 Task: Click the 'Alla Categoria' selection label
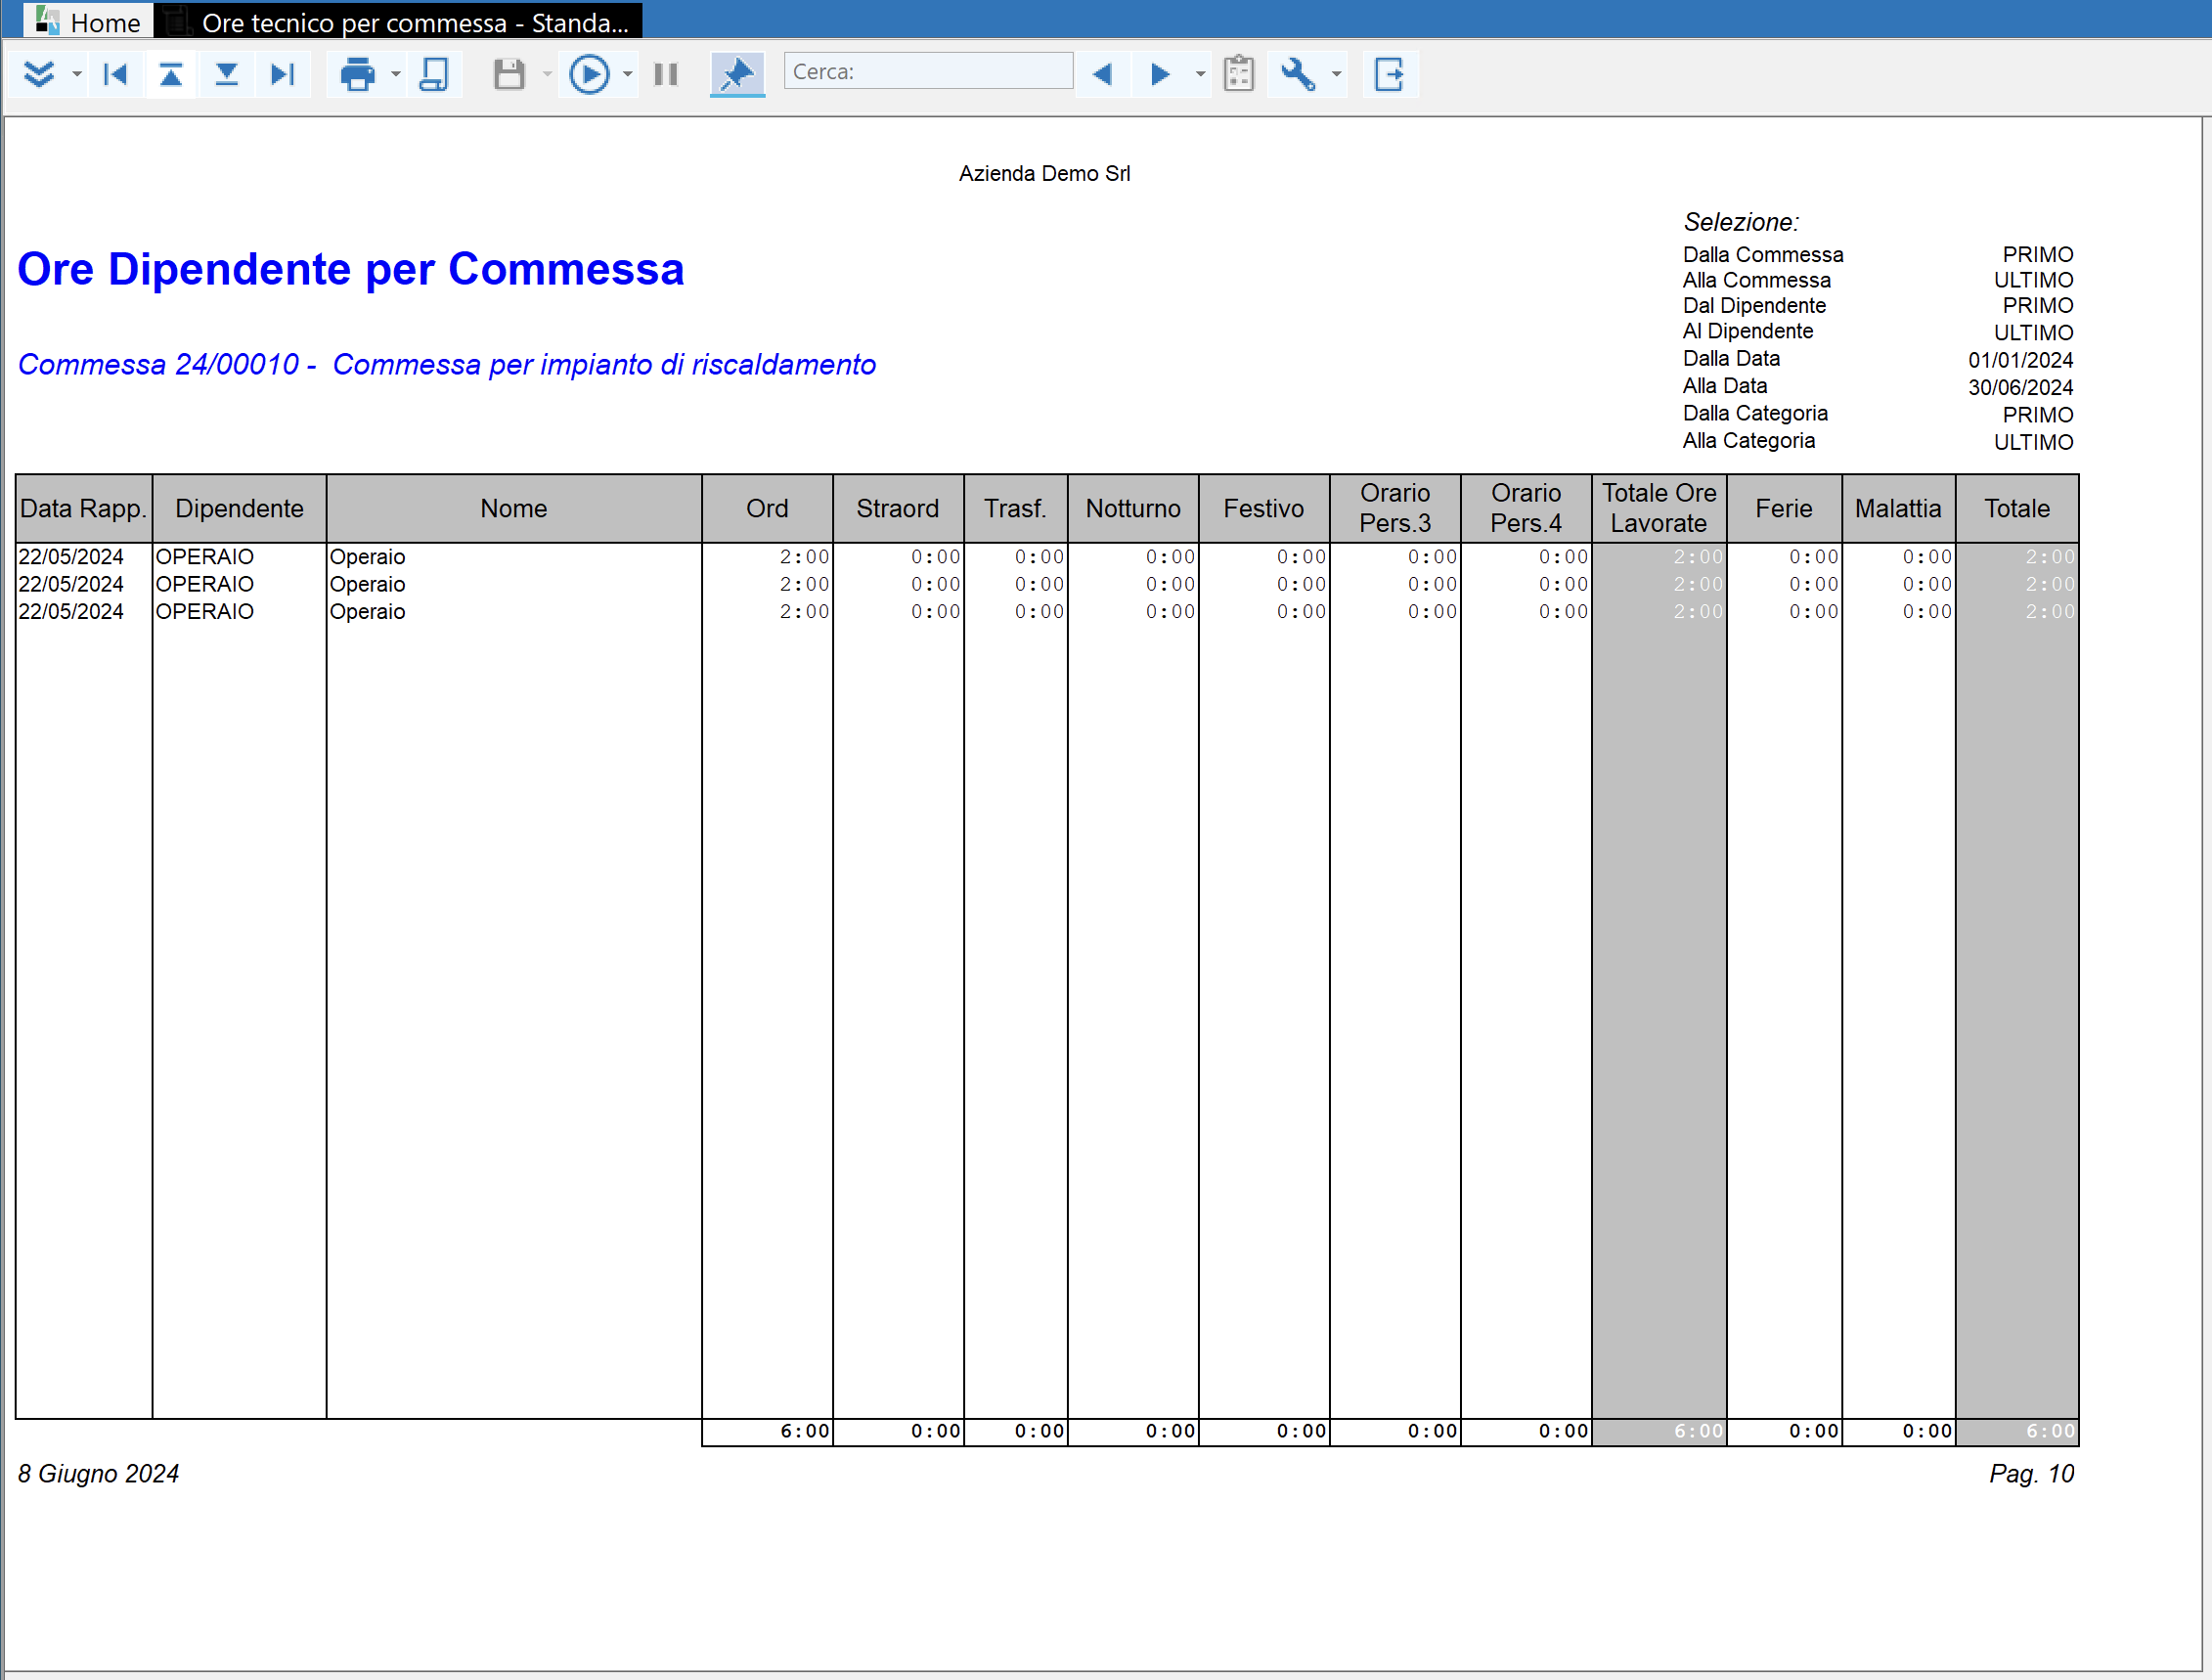[x=1749, y=441]
